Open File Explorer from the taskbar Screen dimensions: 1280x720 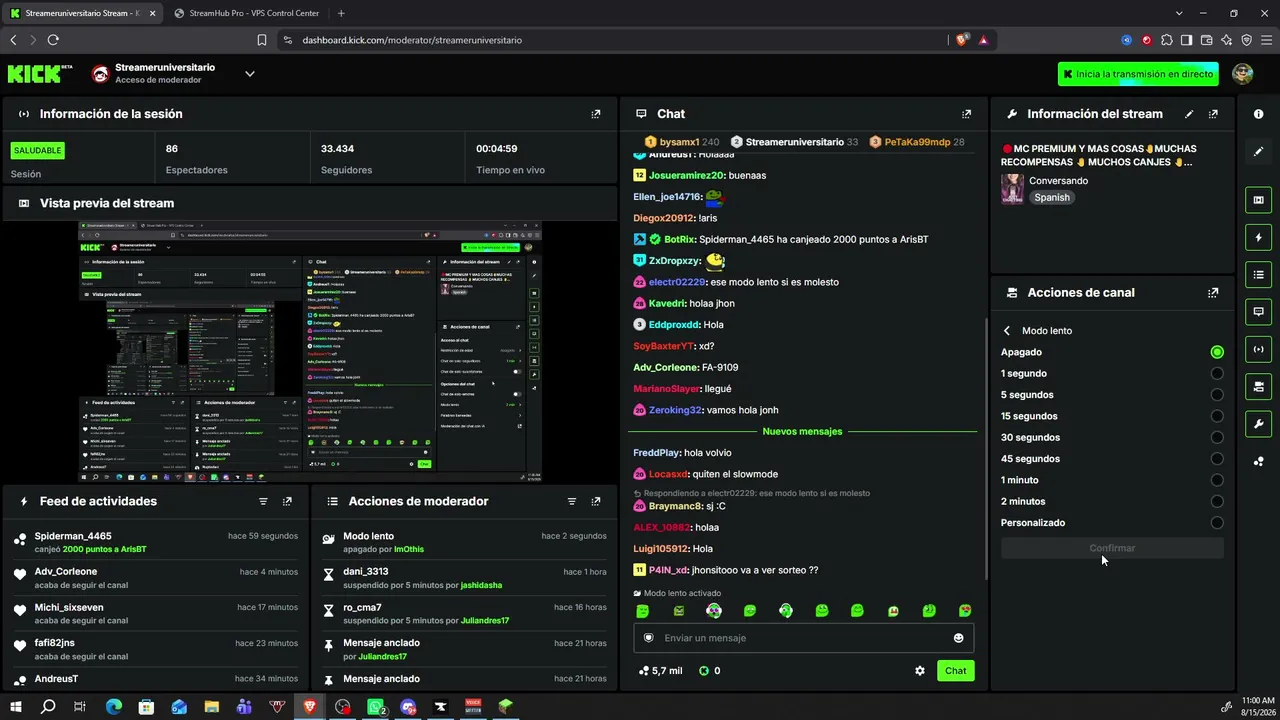pos(212,707)
